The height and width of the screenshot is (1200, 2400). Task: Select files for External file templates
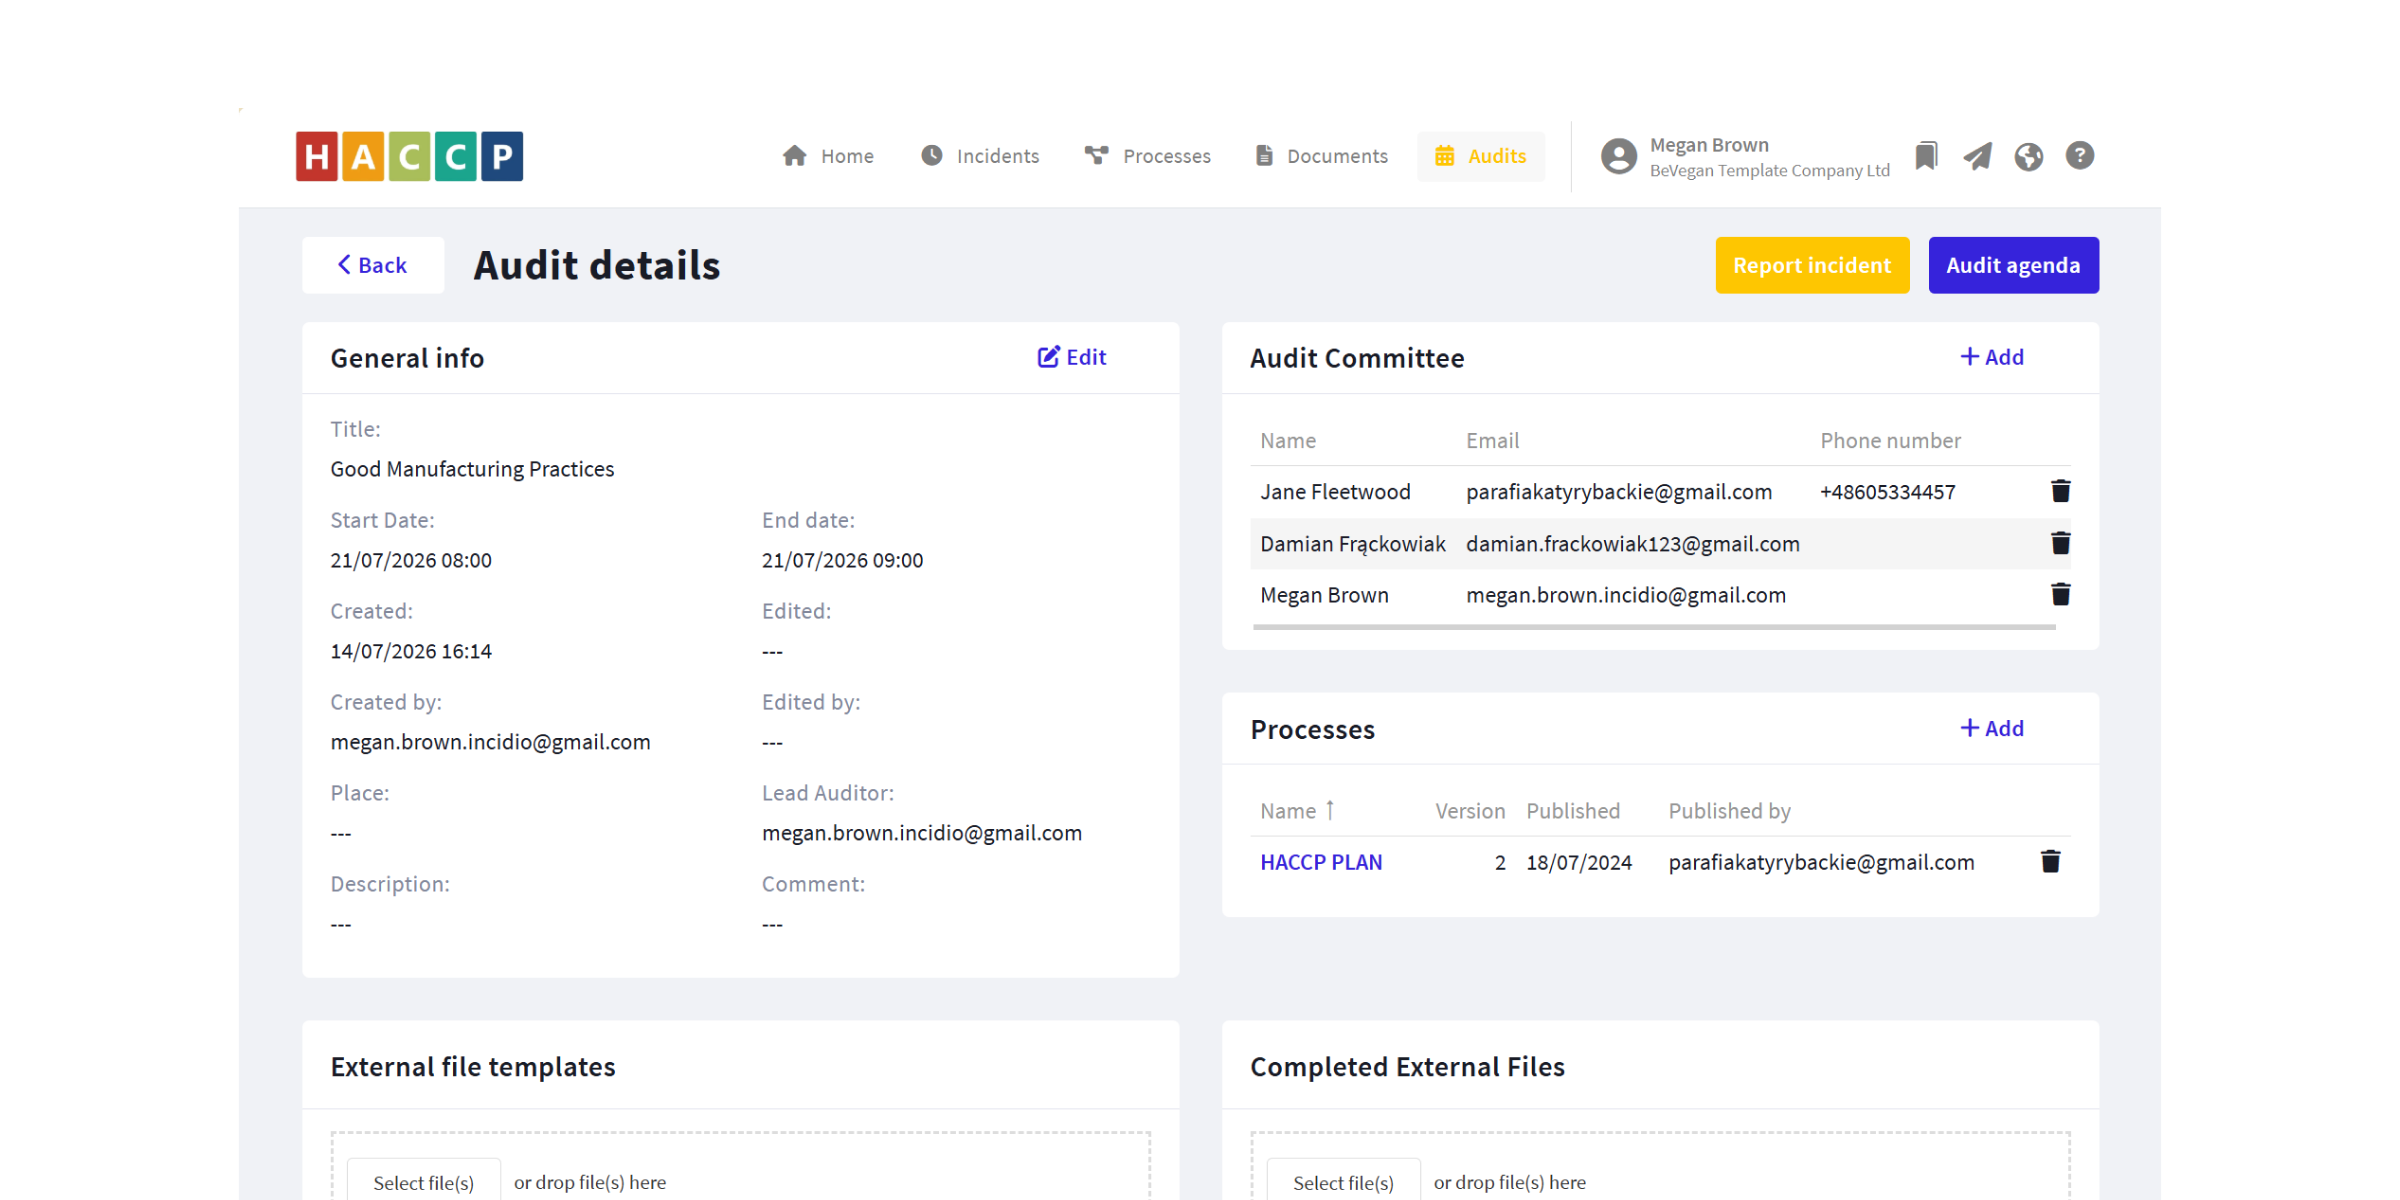(424, 1182)
